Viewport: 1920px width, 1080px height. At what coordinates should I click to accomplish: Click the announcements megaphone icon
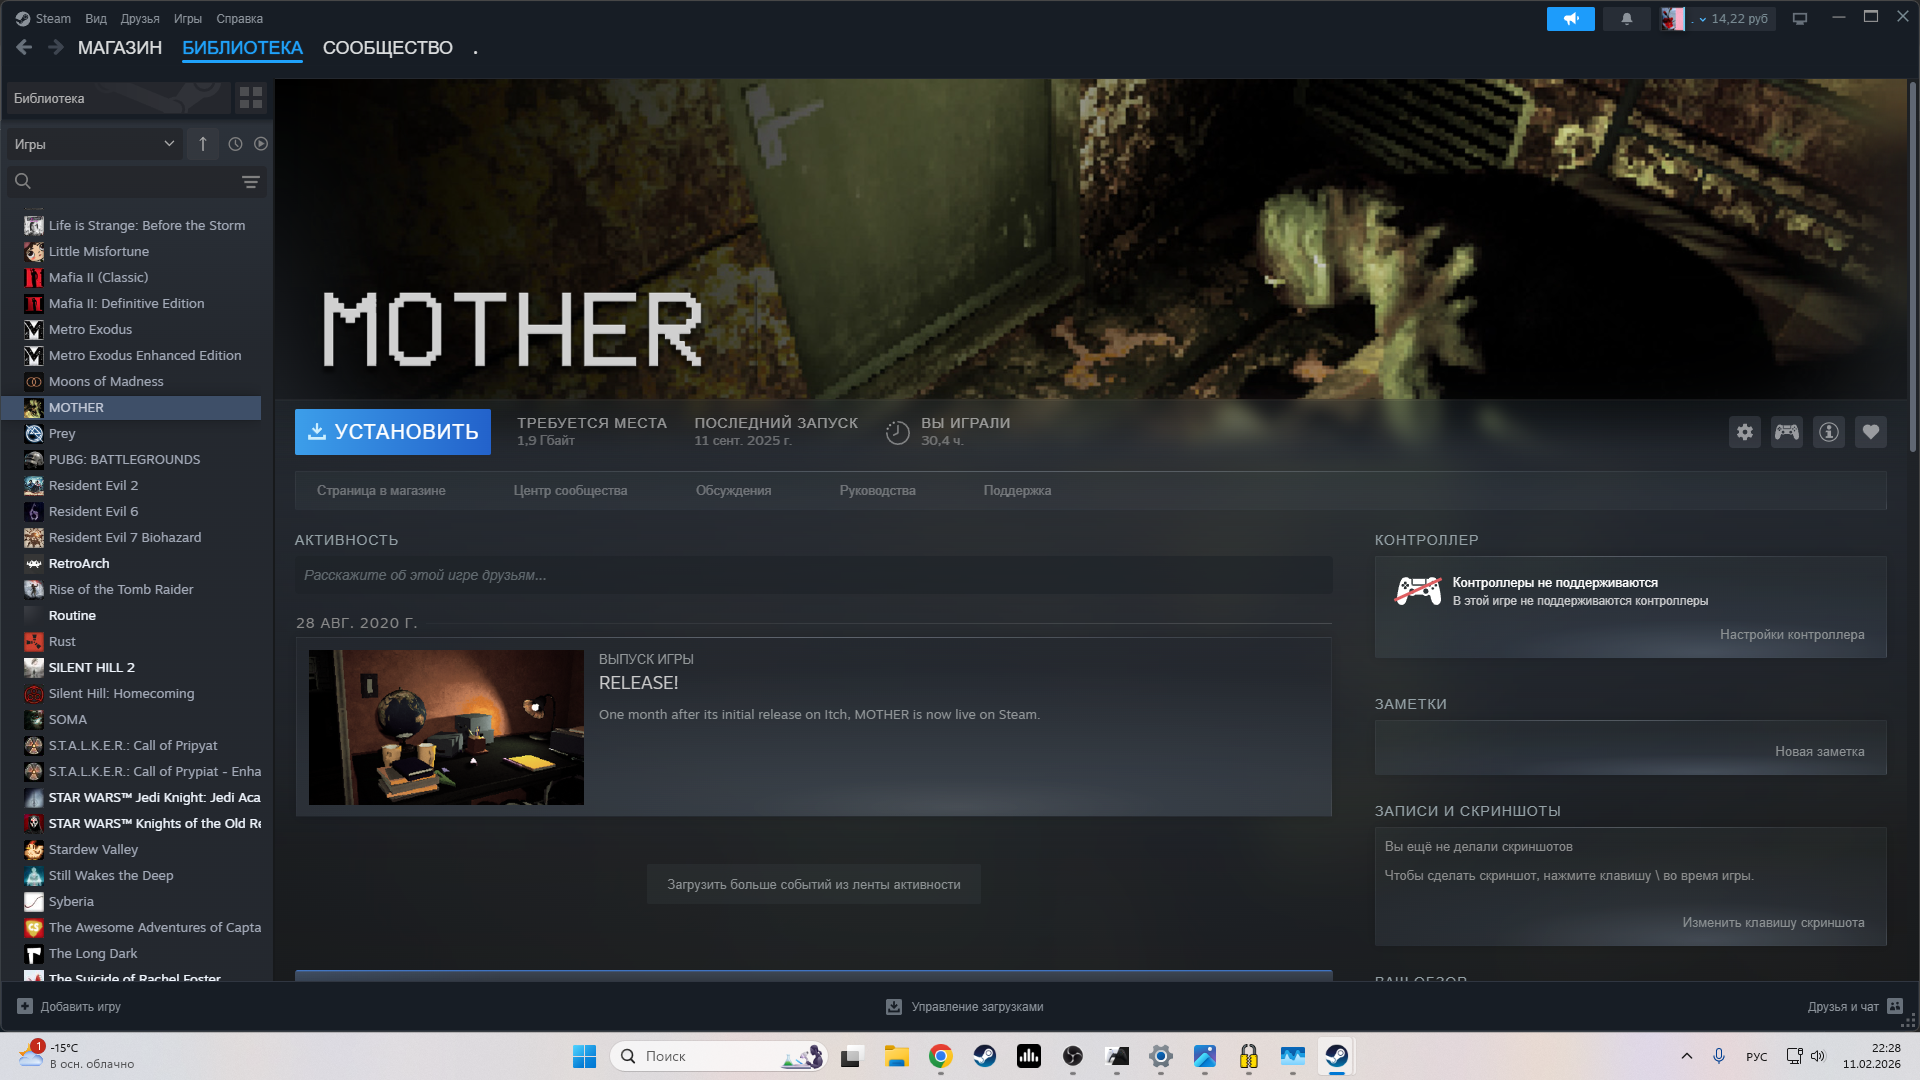pos(1570,19)
